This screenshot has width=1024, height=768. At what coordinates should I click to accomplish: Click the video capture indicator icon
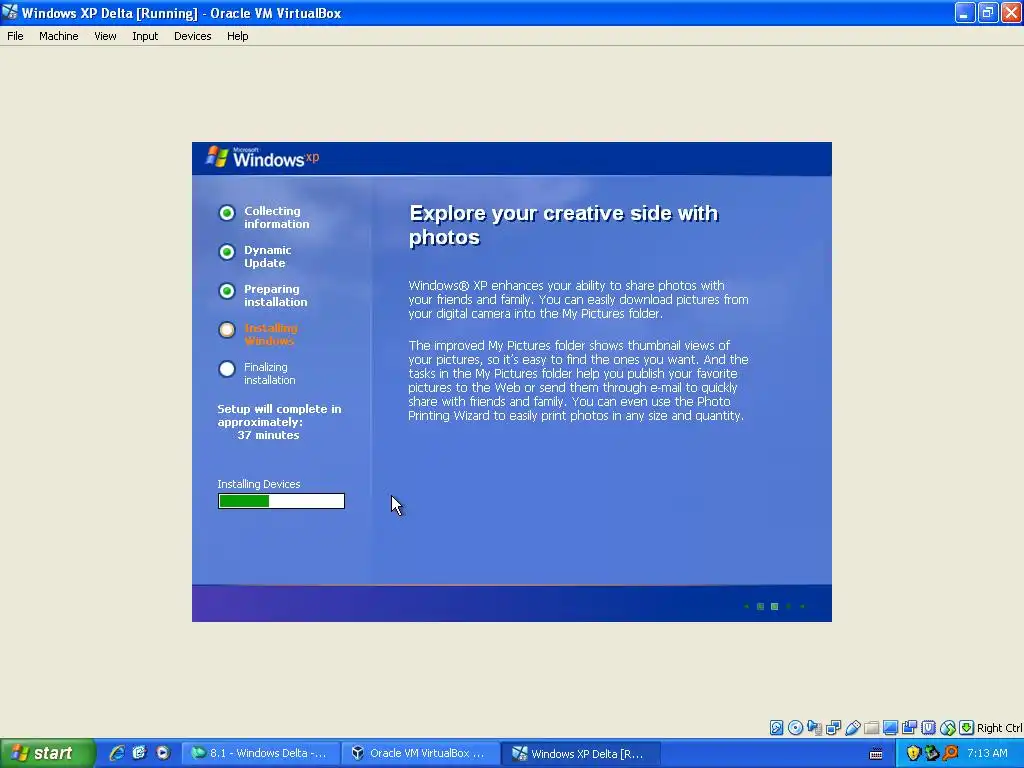pos(909,728)
